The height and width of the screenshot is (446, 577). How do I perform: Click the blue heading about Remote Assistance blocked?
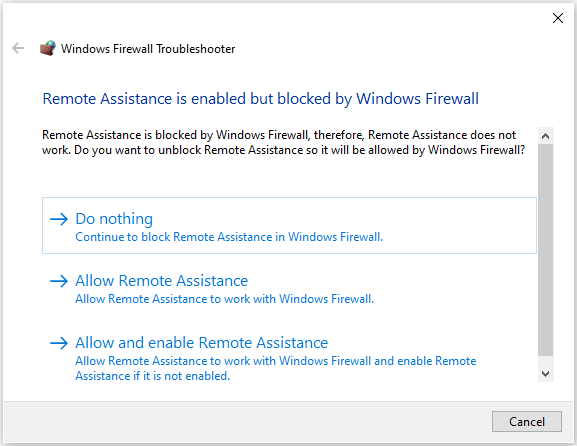tap(261, 99)
